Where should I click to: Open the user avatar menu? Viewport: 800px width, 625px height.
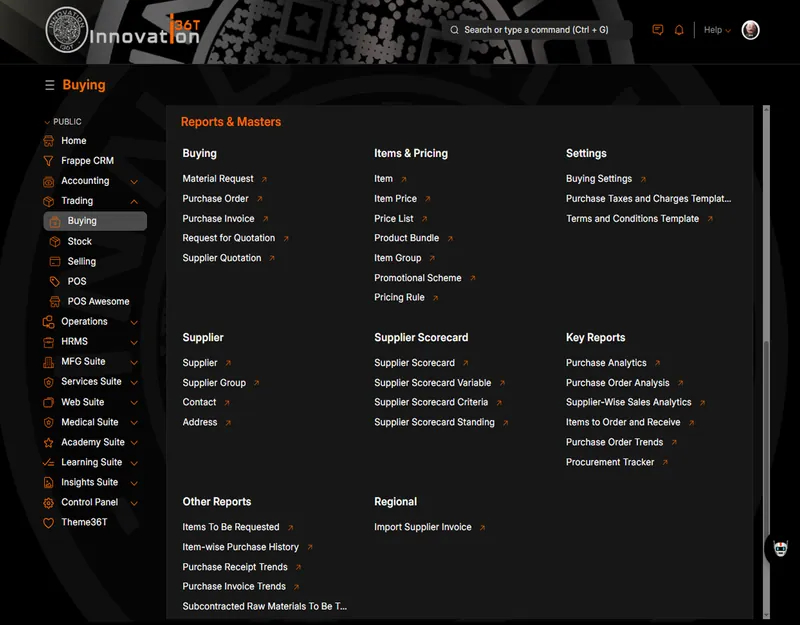pyautogui.click(x=750, y=30)
